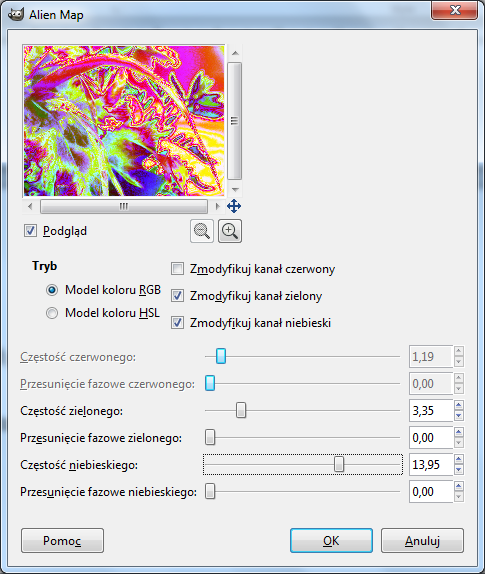Disable the Podgląd preview checkbox
This screenshot has width=485, height=574.
pyautogui.click(x=30, y=231)
